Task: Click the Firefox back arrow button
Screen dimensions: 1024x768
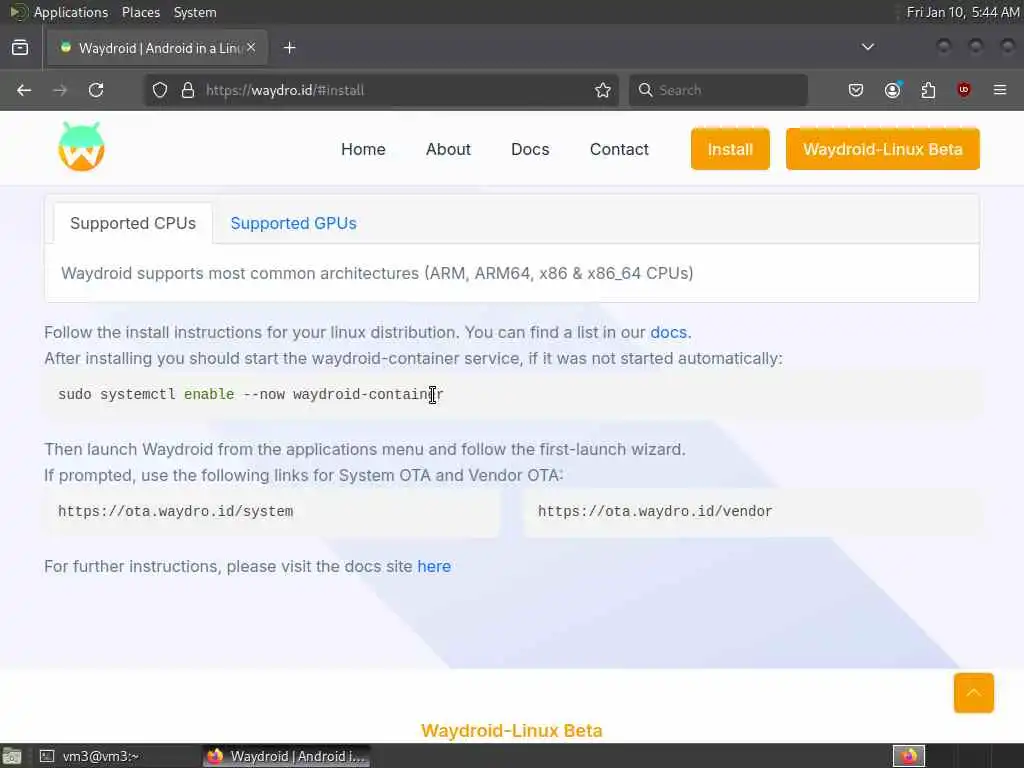Action: coord(24,90)
